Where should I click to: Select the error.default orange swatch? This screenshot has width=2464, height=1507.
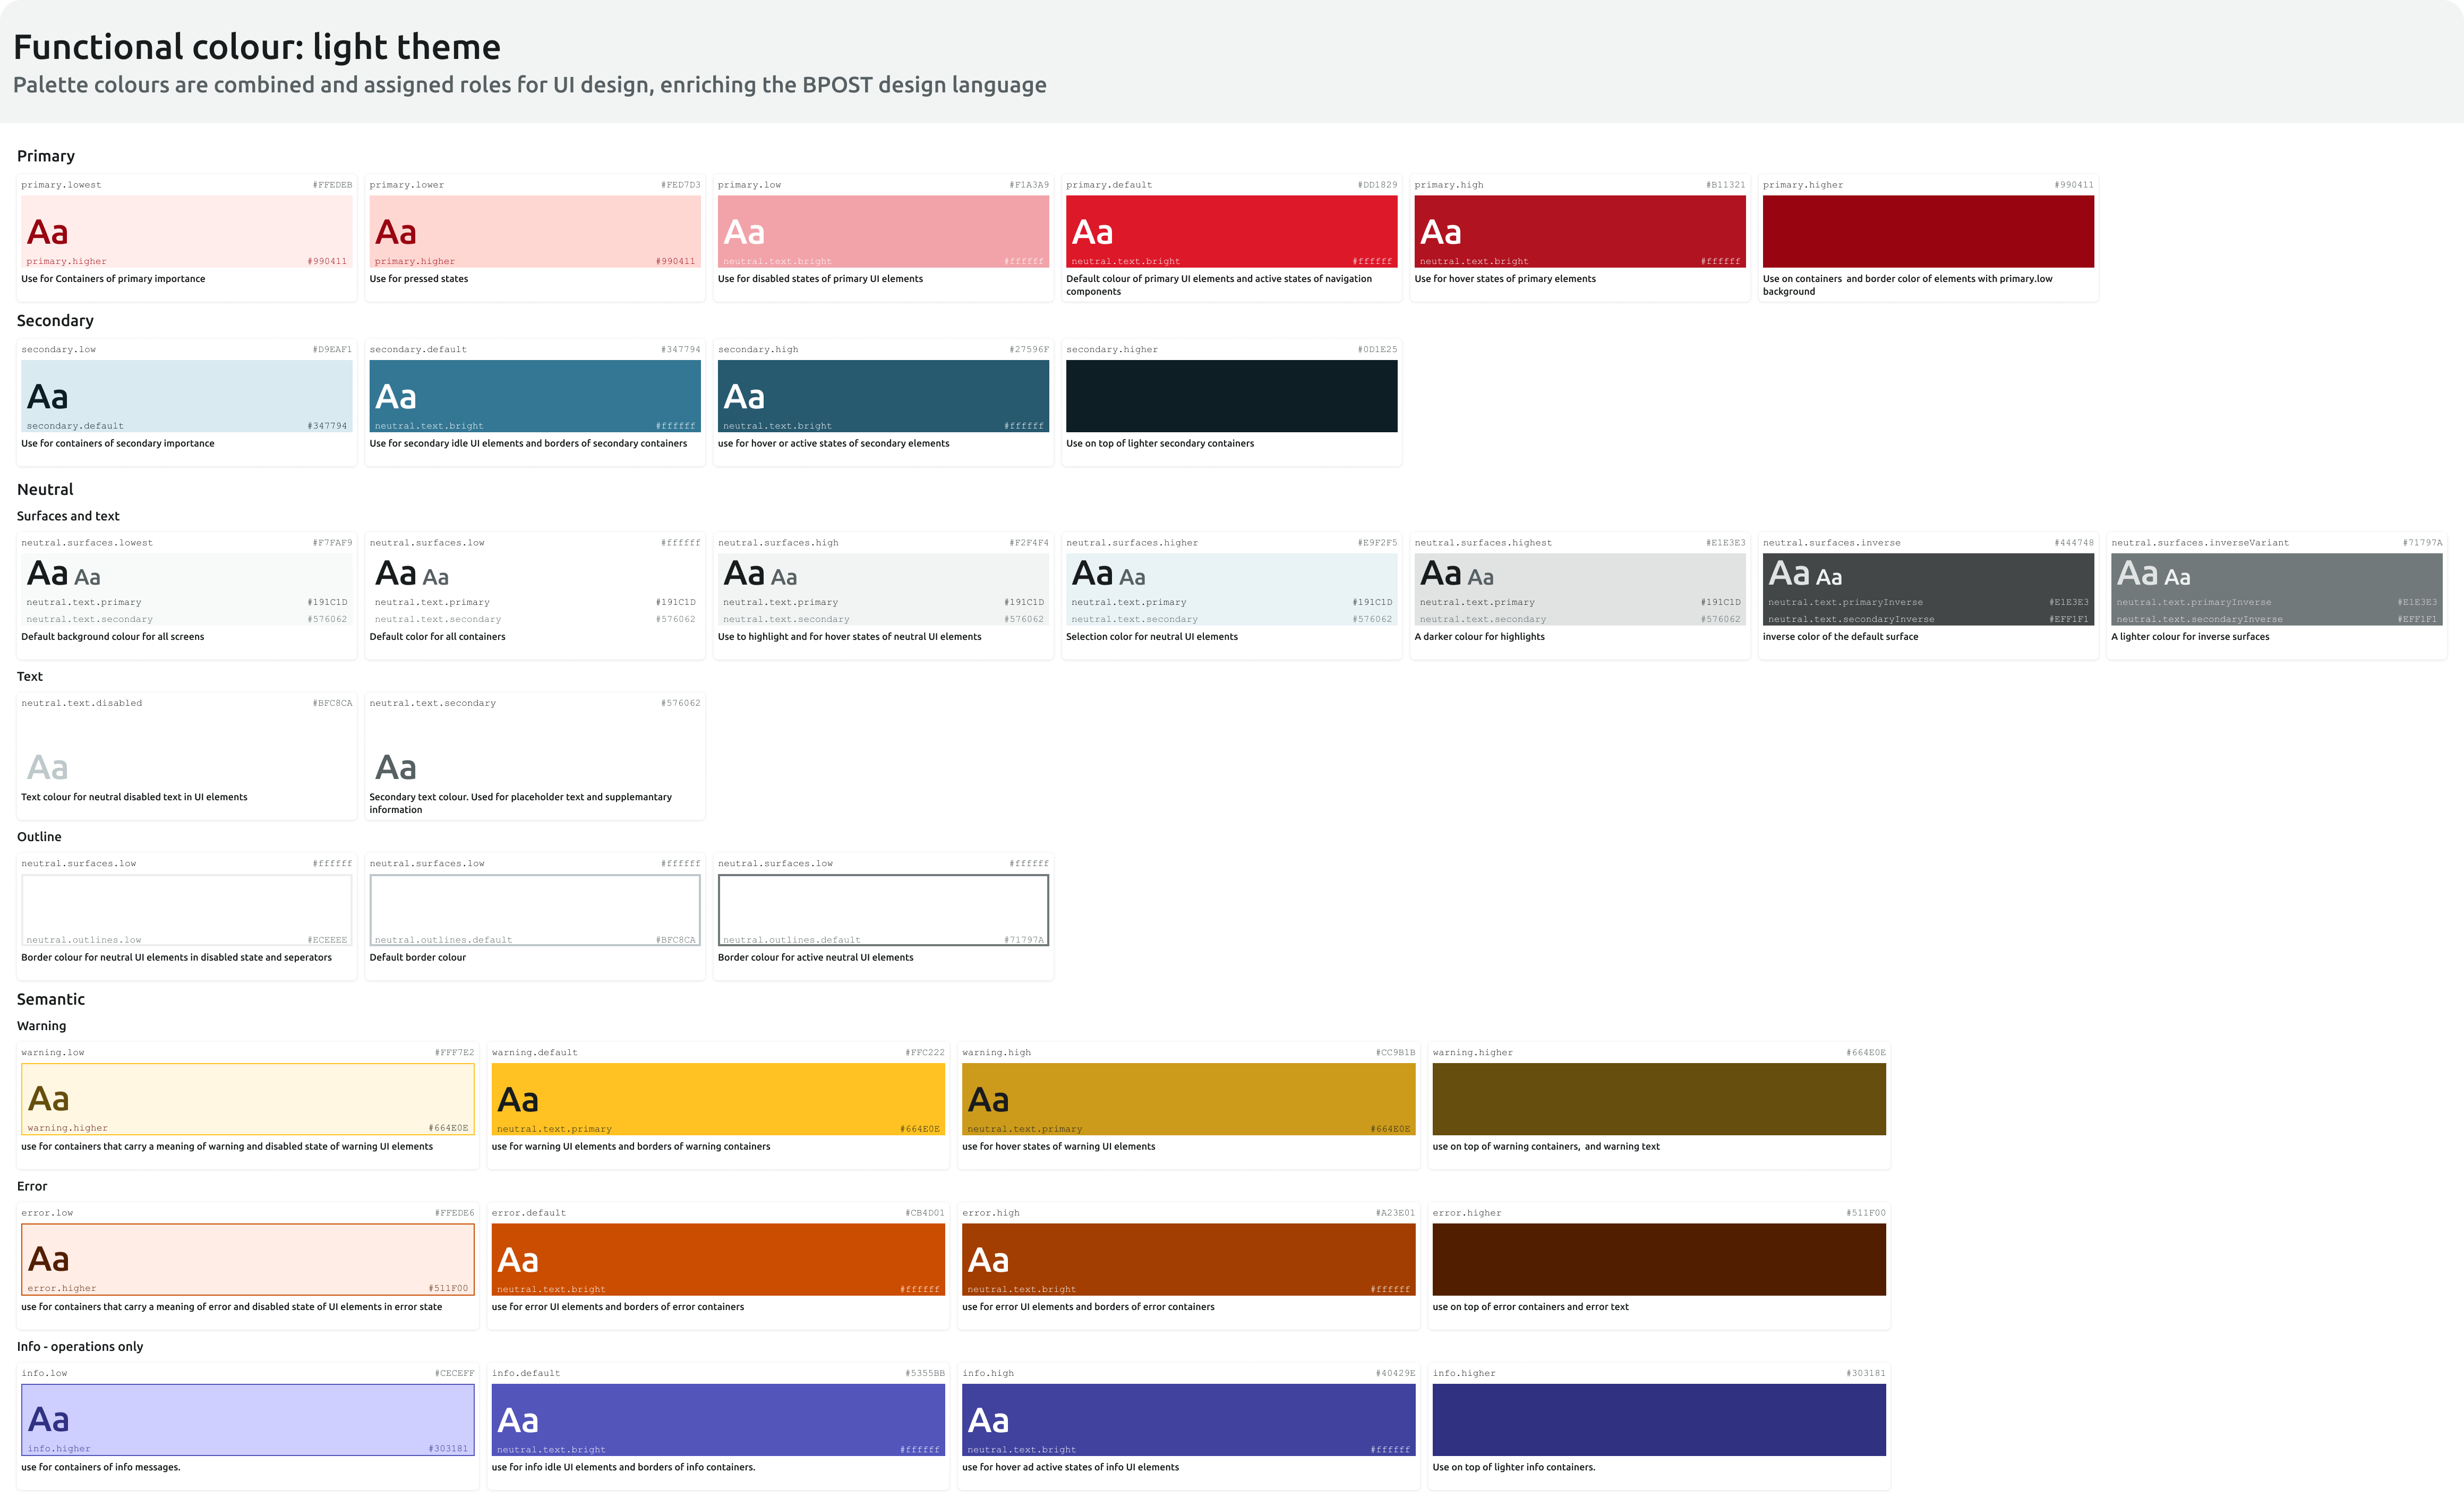[x=717, y=1258]
